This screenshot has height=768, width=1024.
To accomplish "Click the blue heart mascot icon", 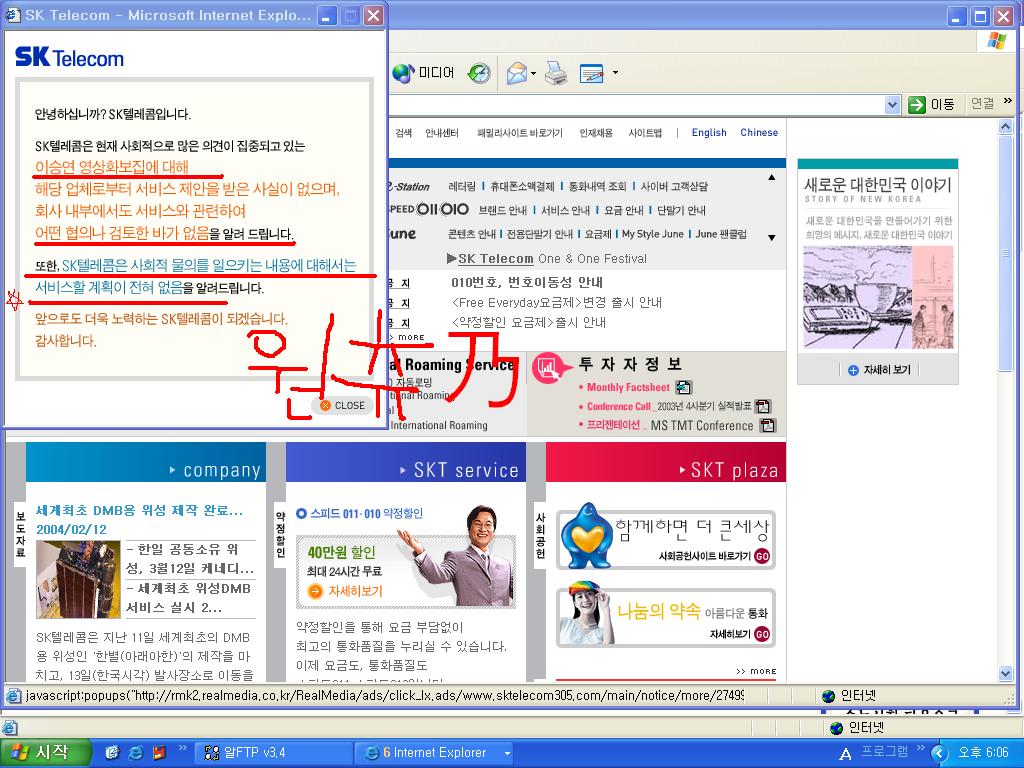I will click(586, 536).
